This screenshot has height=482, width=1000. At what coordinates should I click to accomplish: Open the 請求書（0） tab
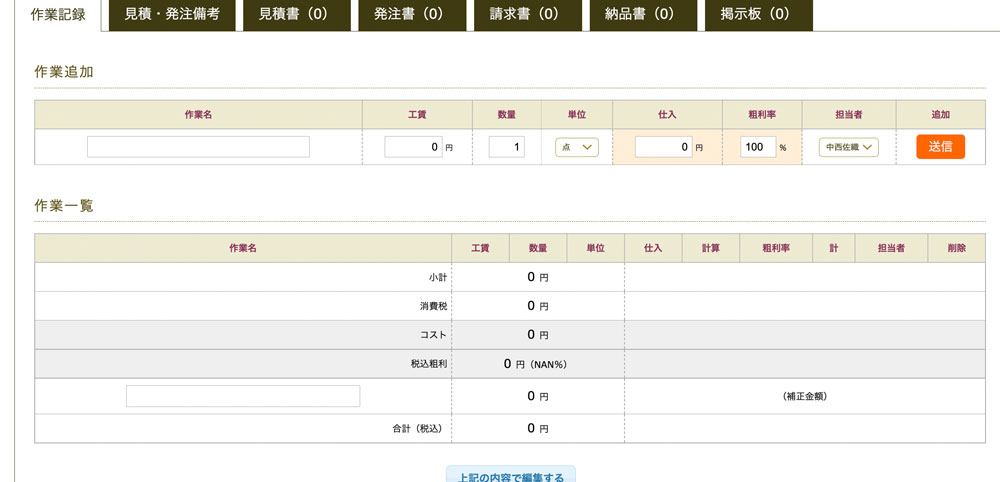[527, 15]
